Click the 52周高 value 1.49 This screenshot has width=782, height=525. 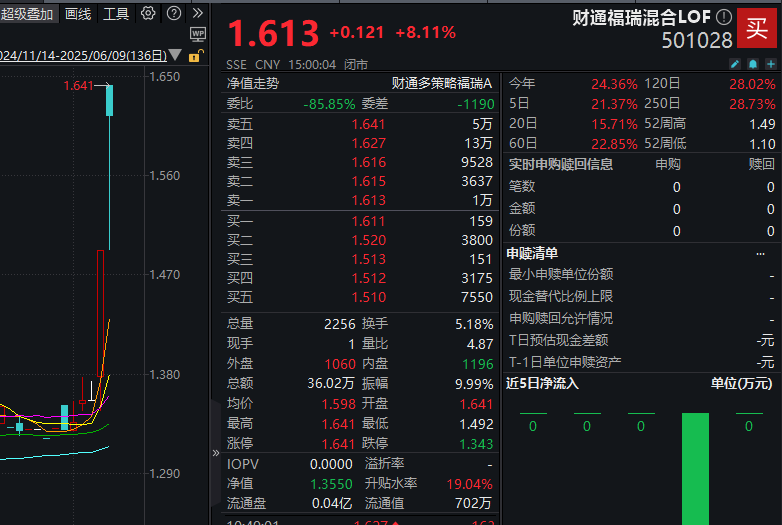pos(762,124)
